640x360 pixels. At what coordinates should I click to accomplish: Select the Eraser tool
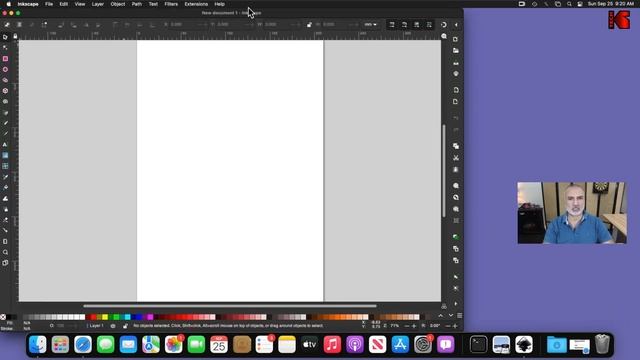(x=5, y=220)
